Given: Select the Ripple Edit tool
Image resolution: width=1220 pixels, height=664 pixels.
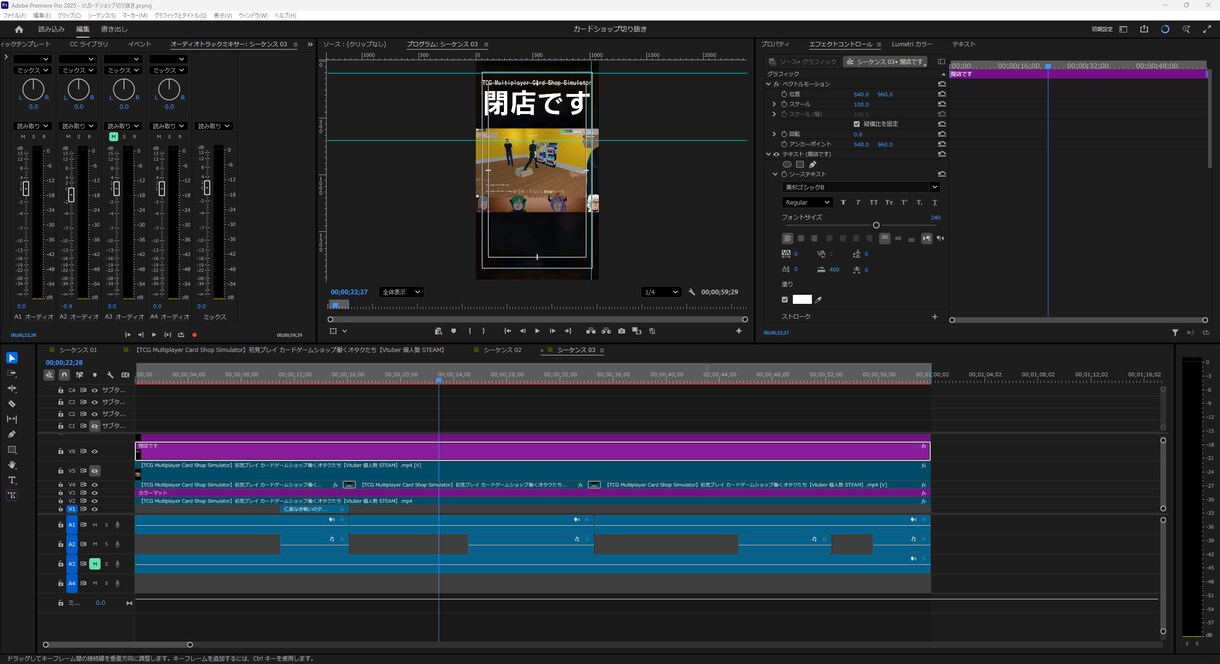Looking at the screenshot, I should (x=12, y=388).
